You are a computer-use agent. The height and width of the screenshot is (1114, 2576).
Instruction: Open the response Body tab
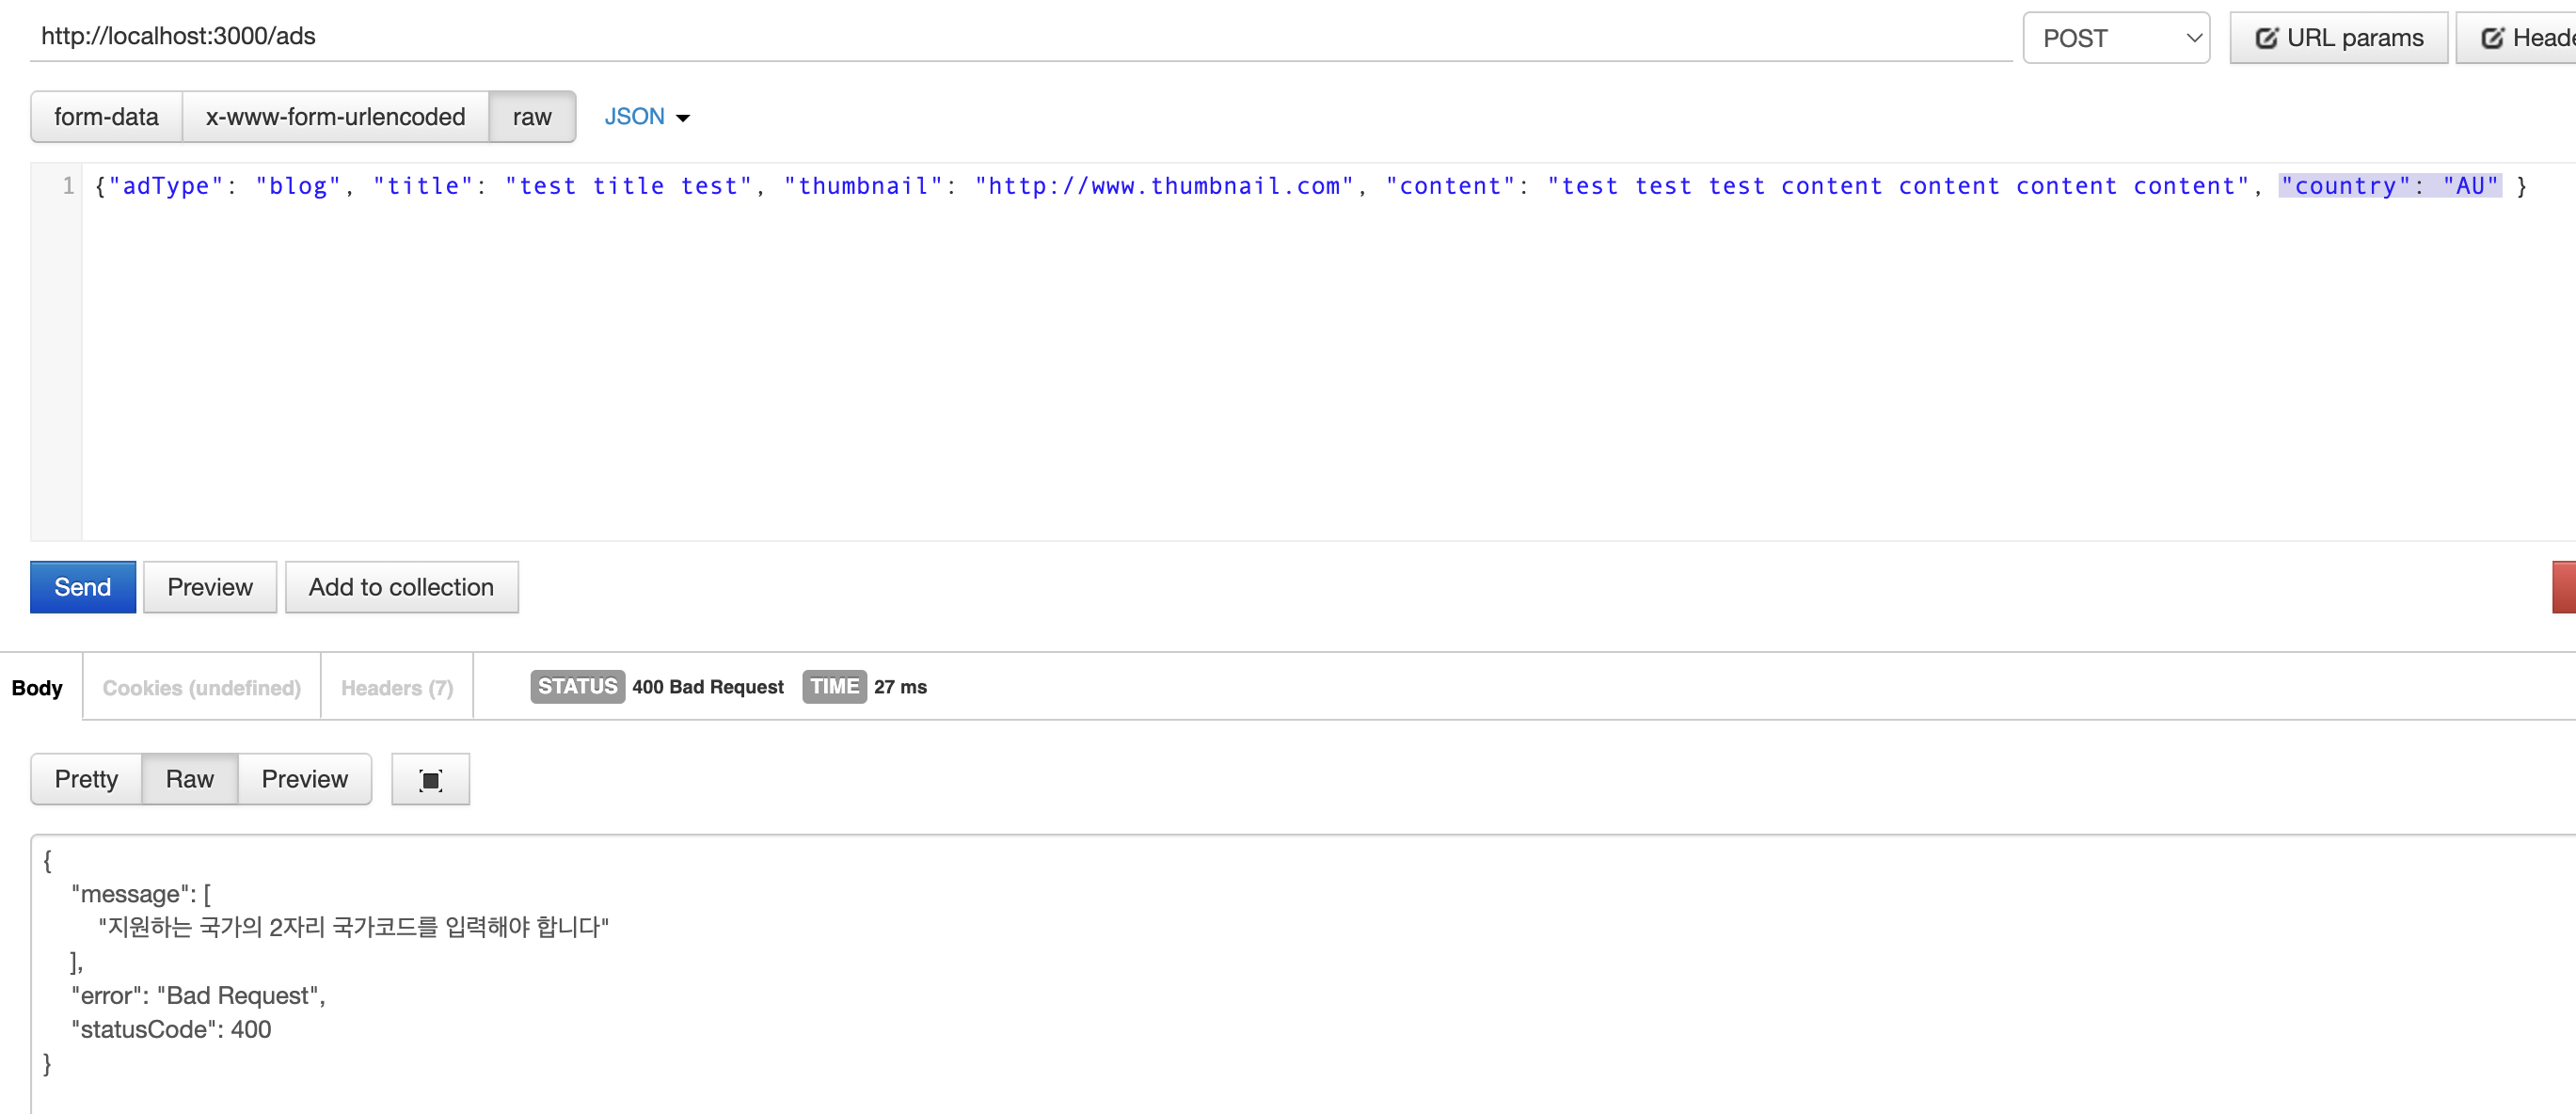(37, 687)
